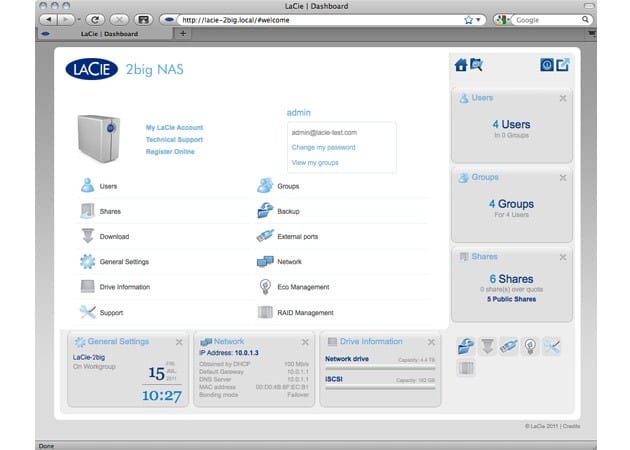Click View my groups
This screenshot has height=450, width=630.
pos(315,163)
